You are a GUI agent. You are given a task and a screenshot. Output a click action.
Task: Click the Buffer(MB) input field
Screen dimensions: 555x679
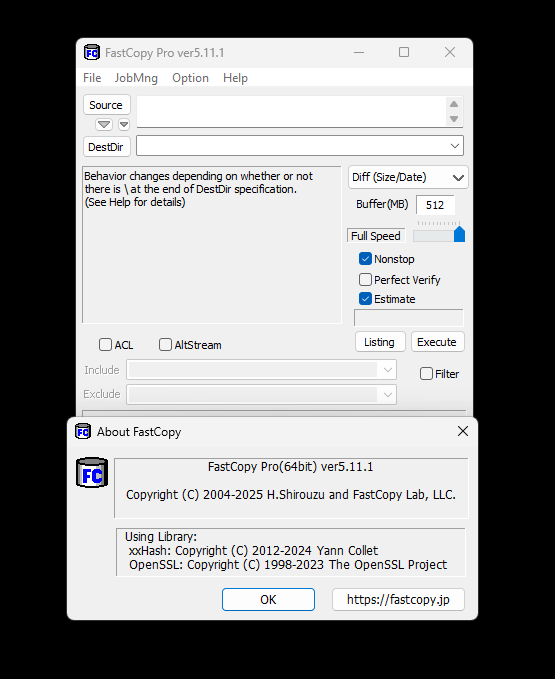point(435,205)
